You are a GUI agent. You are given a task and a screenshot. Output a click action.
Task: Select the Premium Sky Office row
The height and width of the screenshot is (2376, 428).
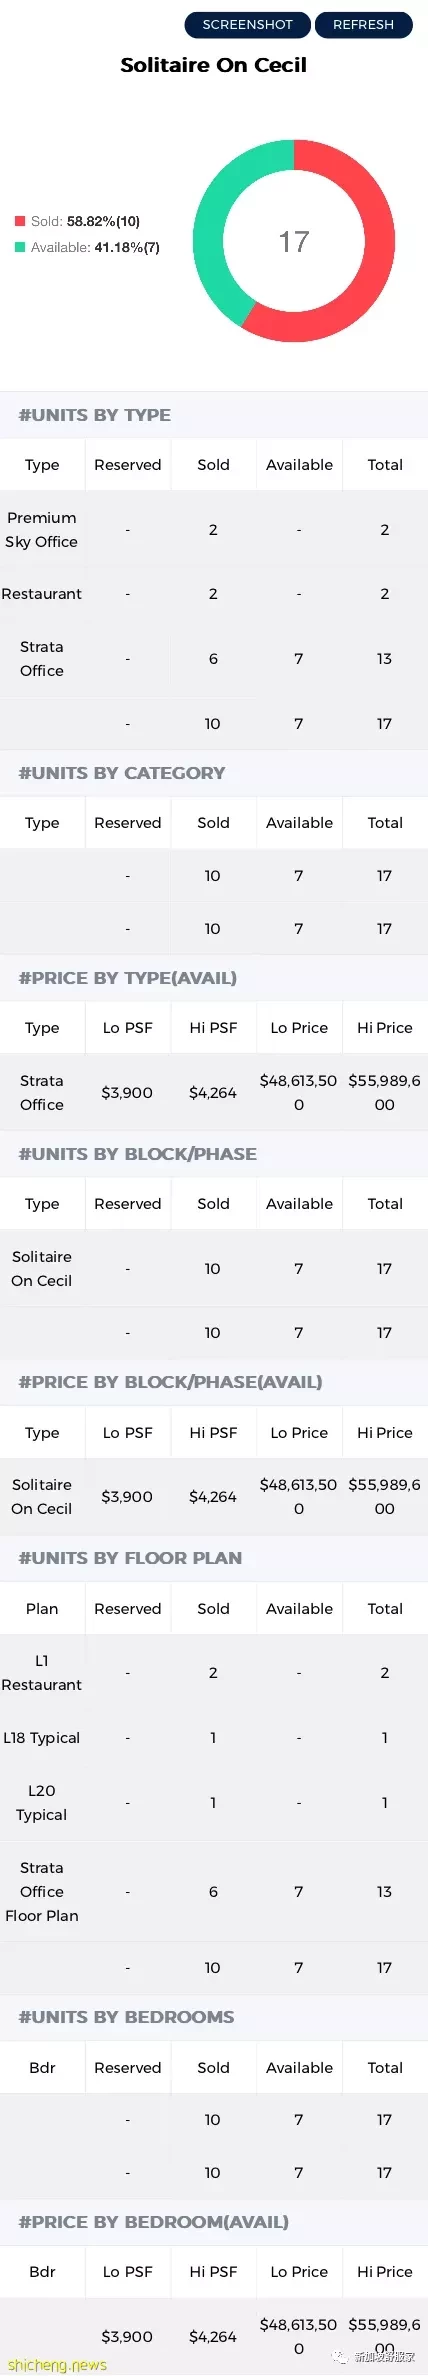tap(214, 530)
